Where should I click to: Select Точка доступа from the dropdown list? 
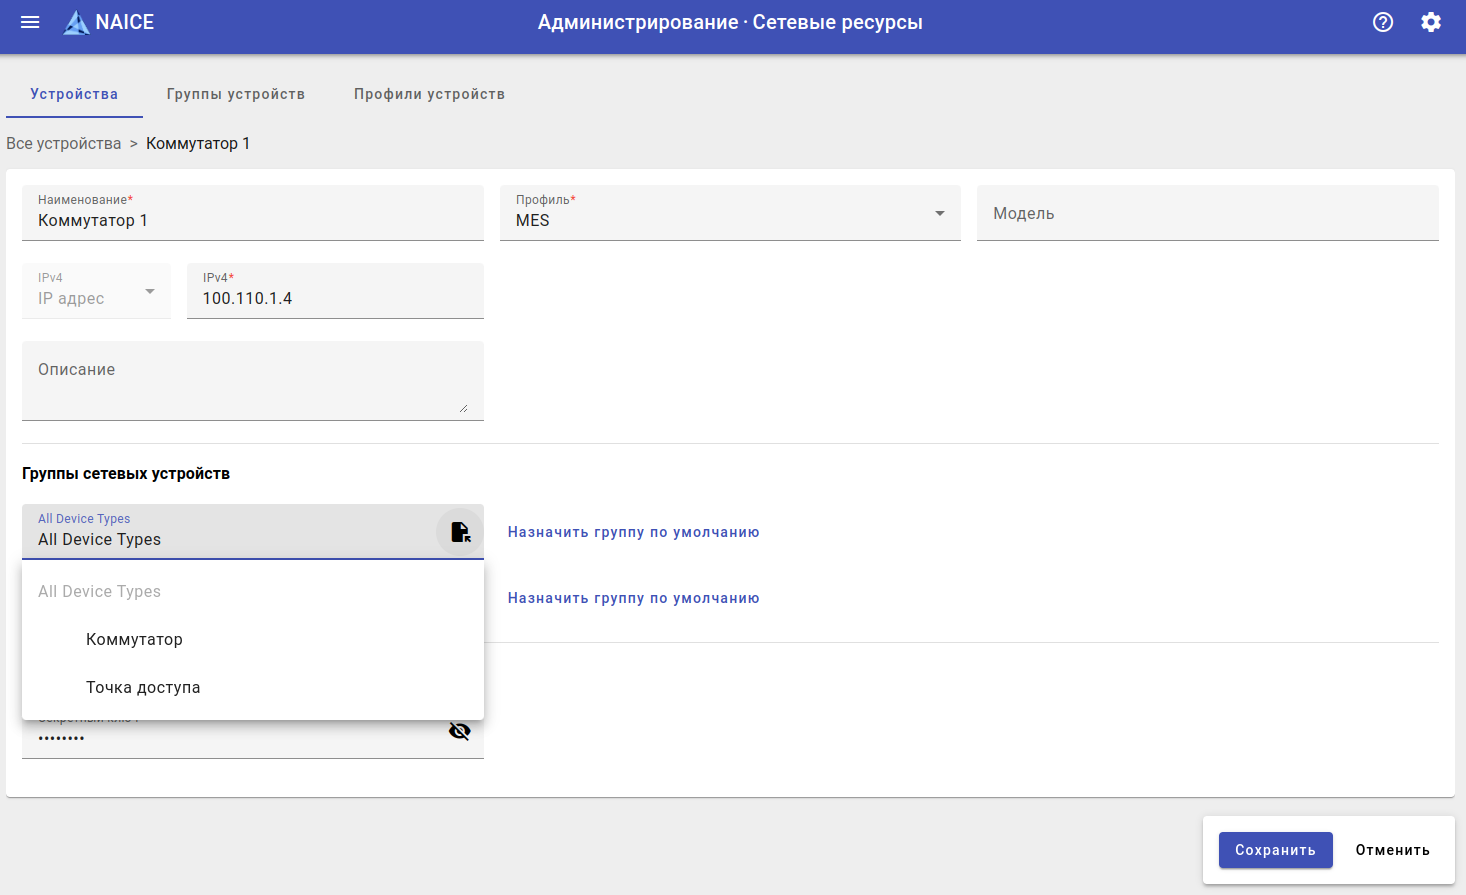(143, 687)
